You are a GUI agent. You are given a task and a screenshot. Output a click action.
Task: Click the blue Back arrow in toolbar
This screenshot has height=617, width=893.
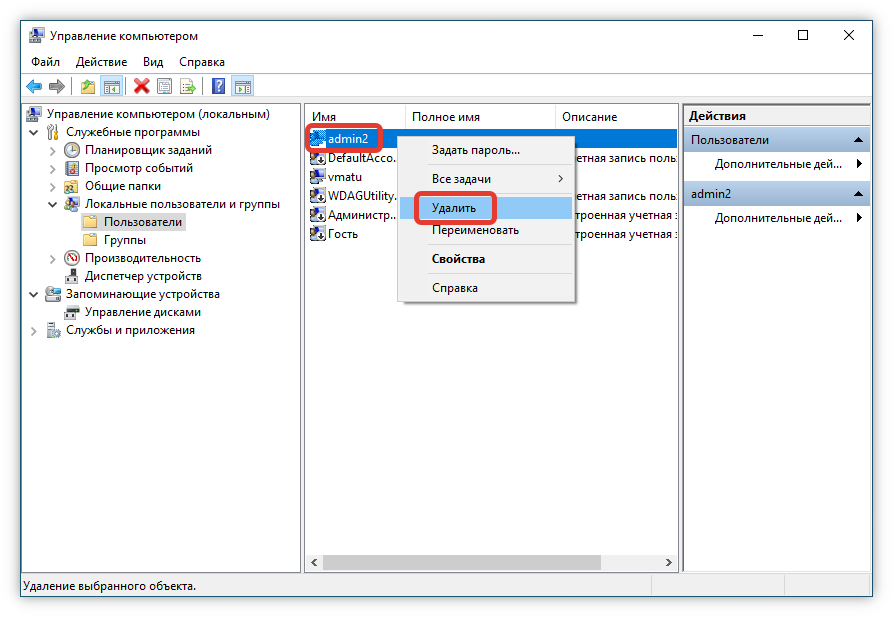tap(34, 87)
